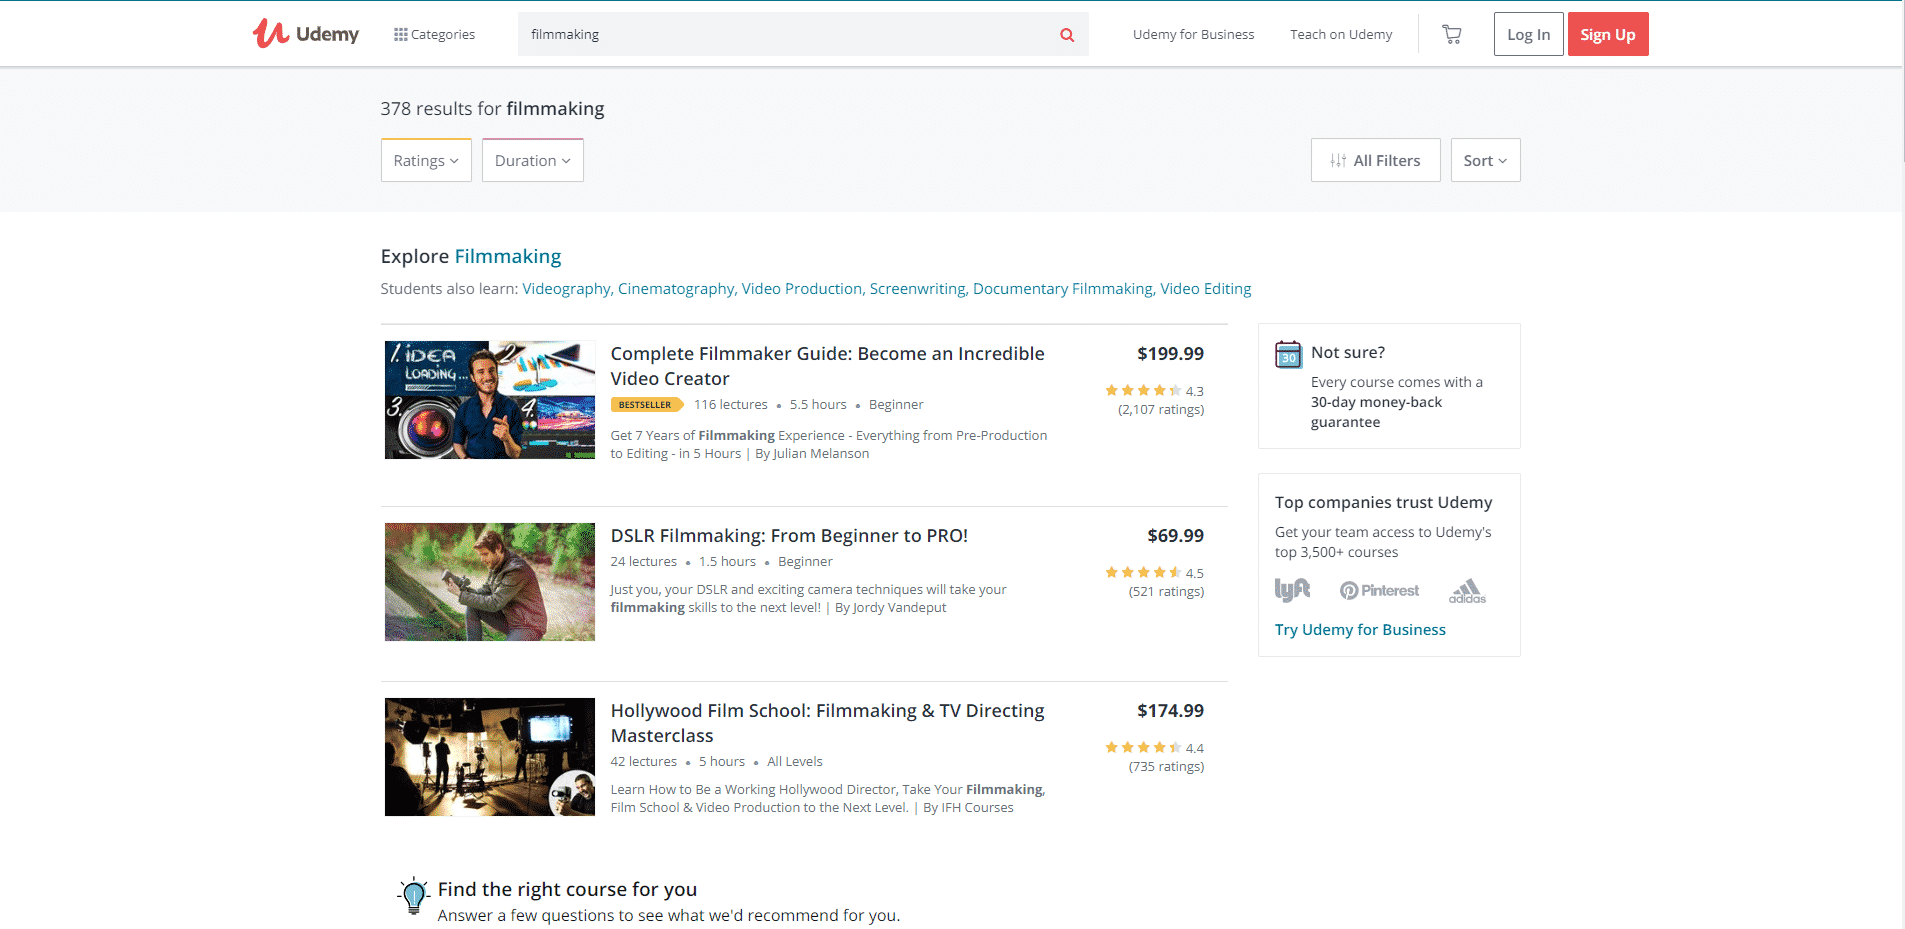1905x929 pixels.
Task: Open Complete Filmmaker Guide course title
Action: 828,366
